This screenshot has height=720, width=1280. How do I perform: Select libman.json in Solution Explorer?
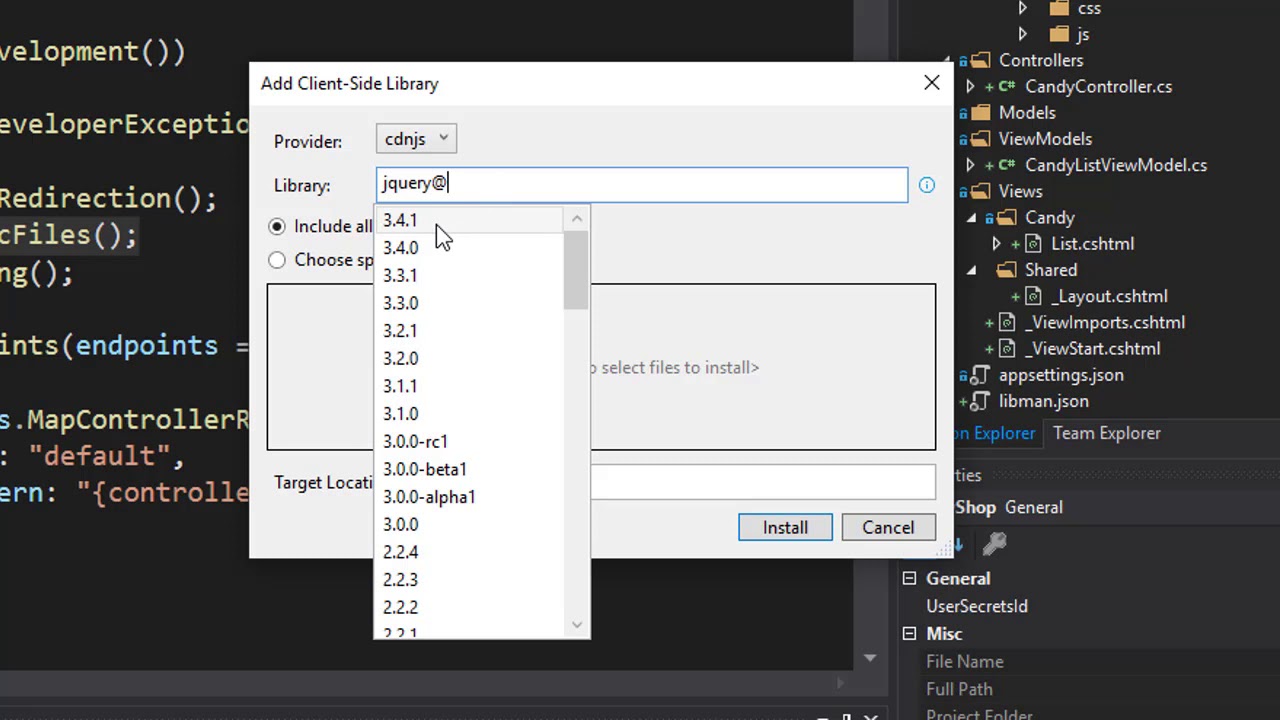(1043, 401)
